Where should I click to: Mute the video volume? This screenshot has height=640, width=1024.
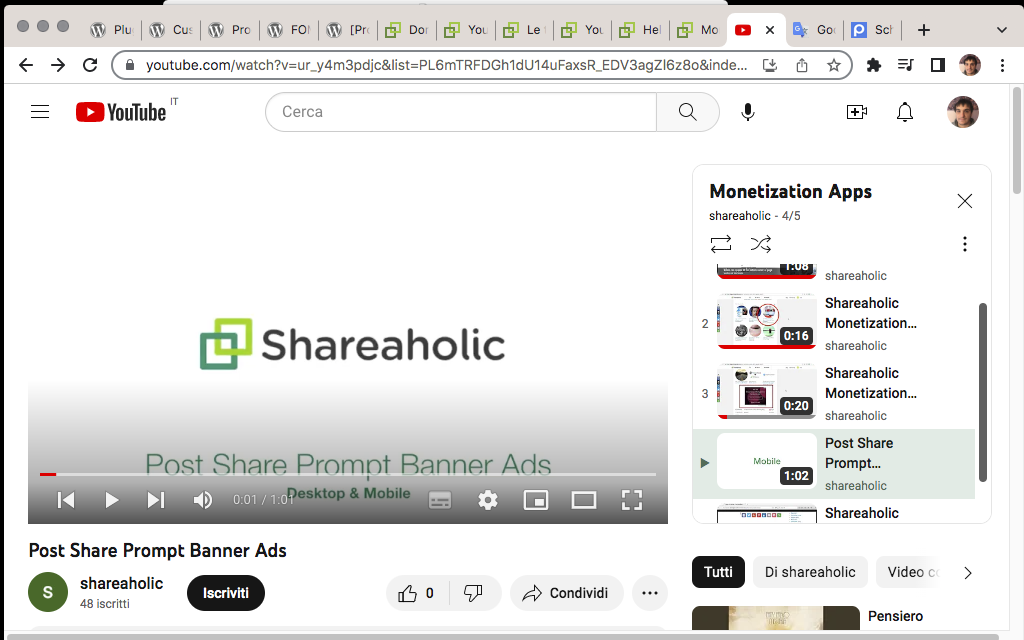coord(202,500)
